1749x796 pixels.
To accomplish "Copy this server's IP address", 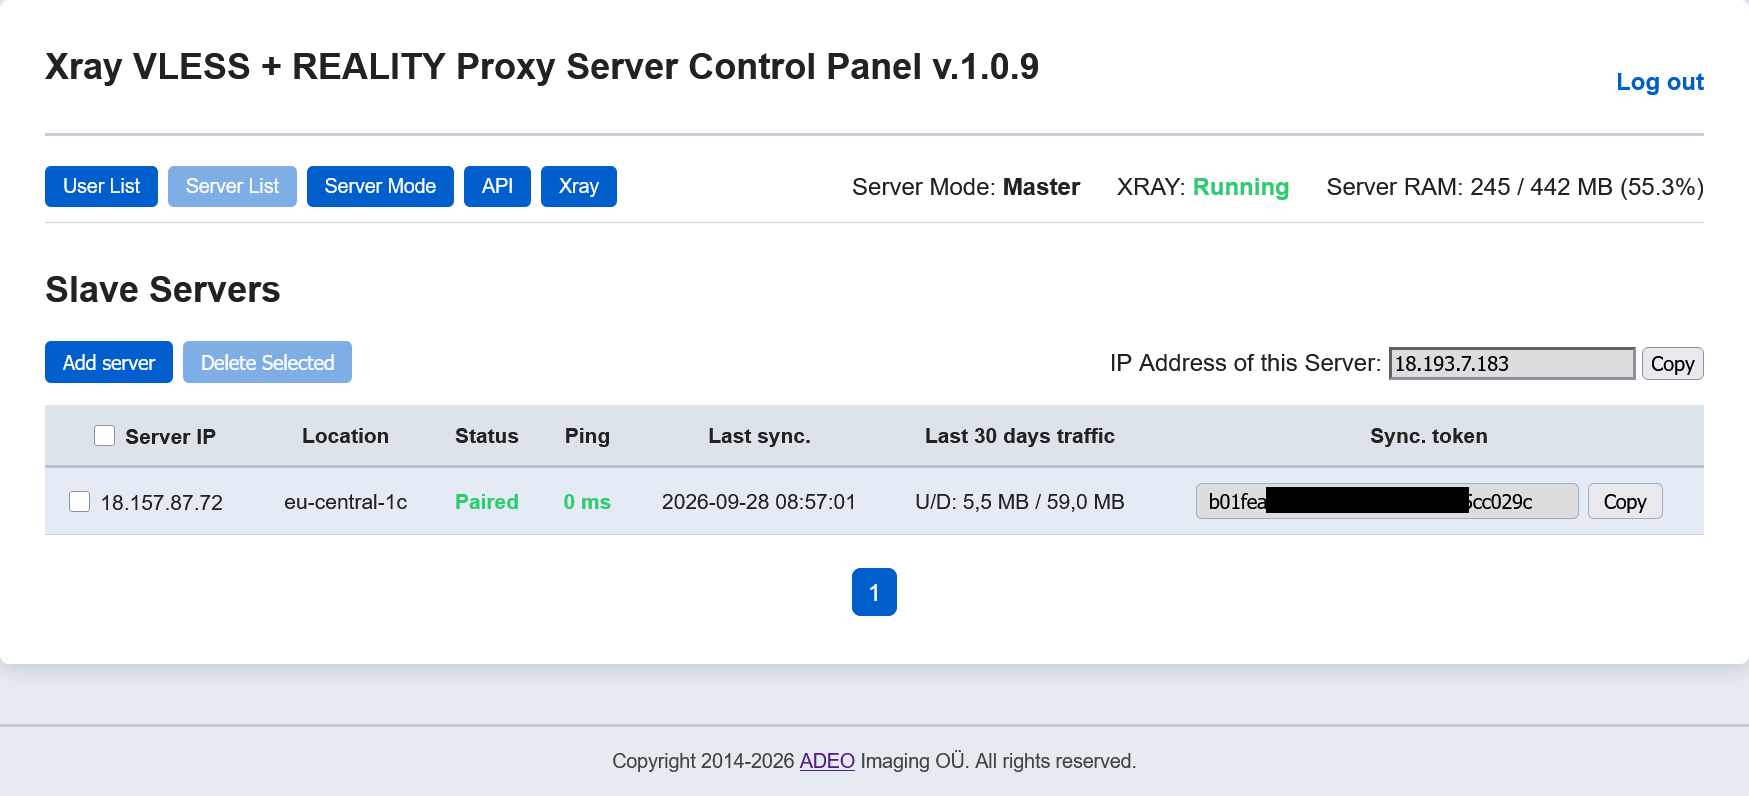I will pyautogui.click(x=1672, y=363).
